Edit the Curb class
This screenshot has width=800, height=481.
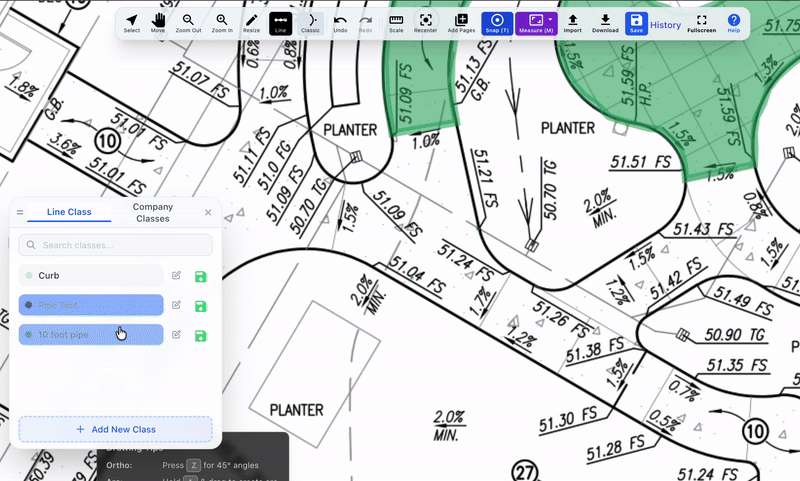(x=176, y=275)
